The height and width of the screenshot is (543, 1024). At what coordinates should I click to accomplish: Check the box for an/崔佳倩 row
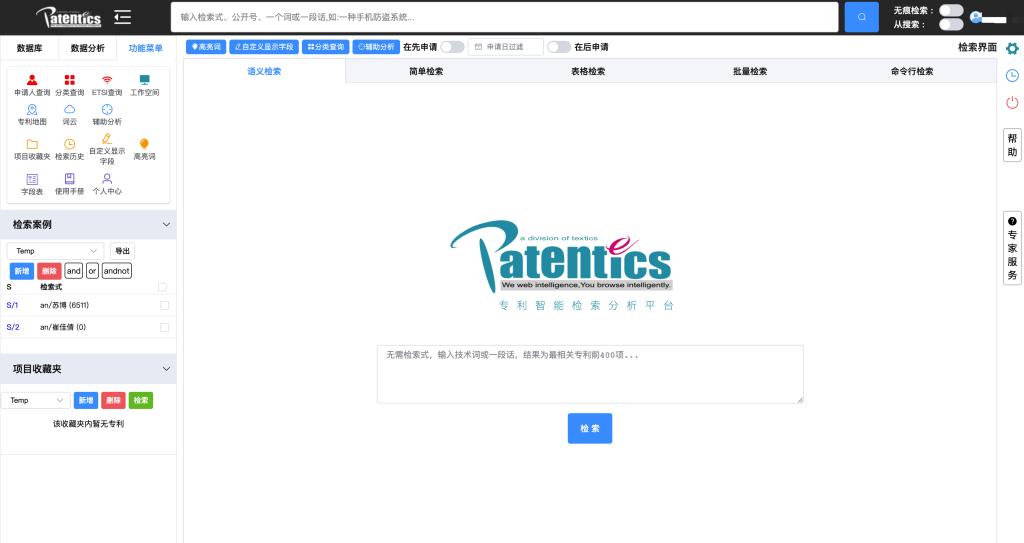(165, 327)
